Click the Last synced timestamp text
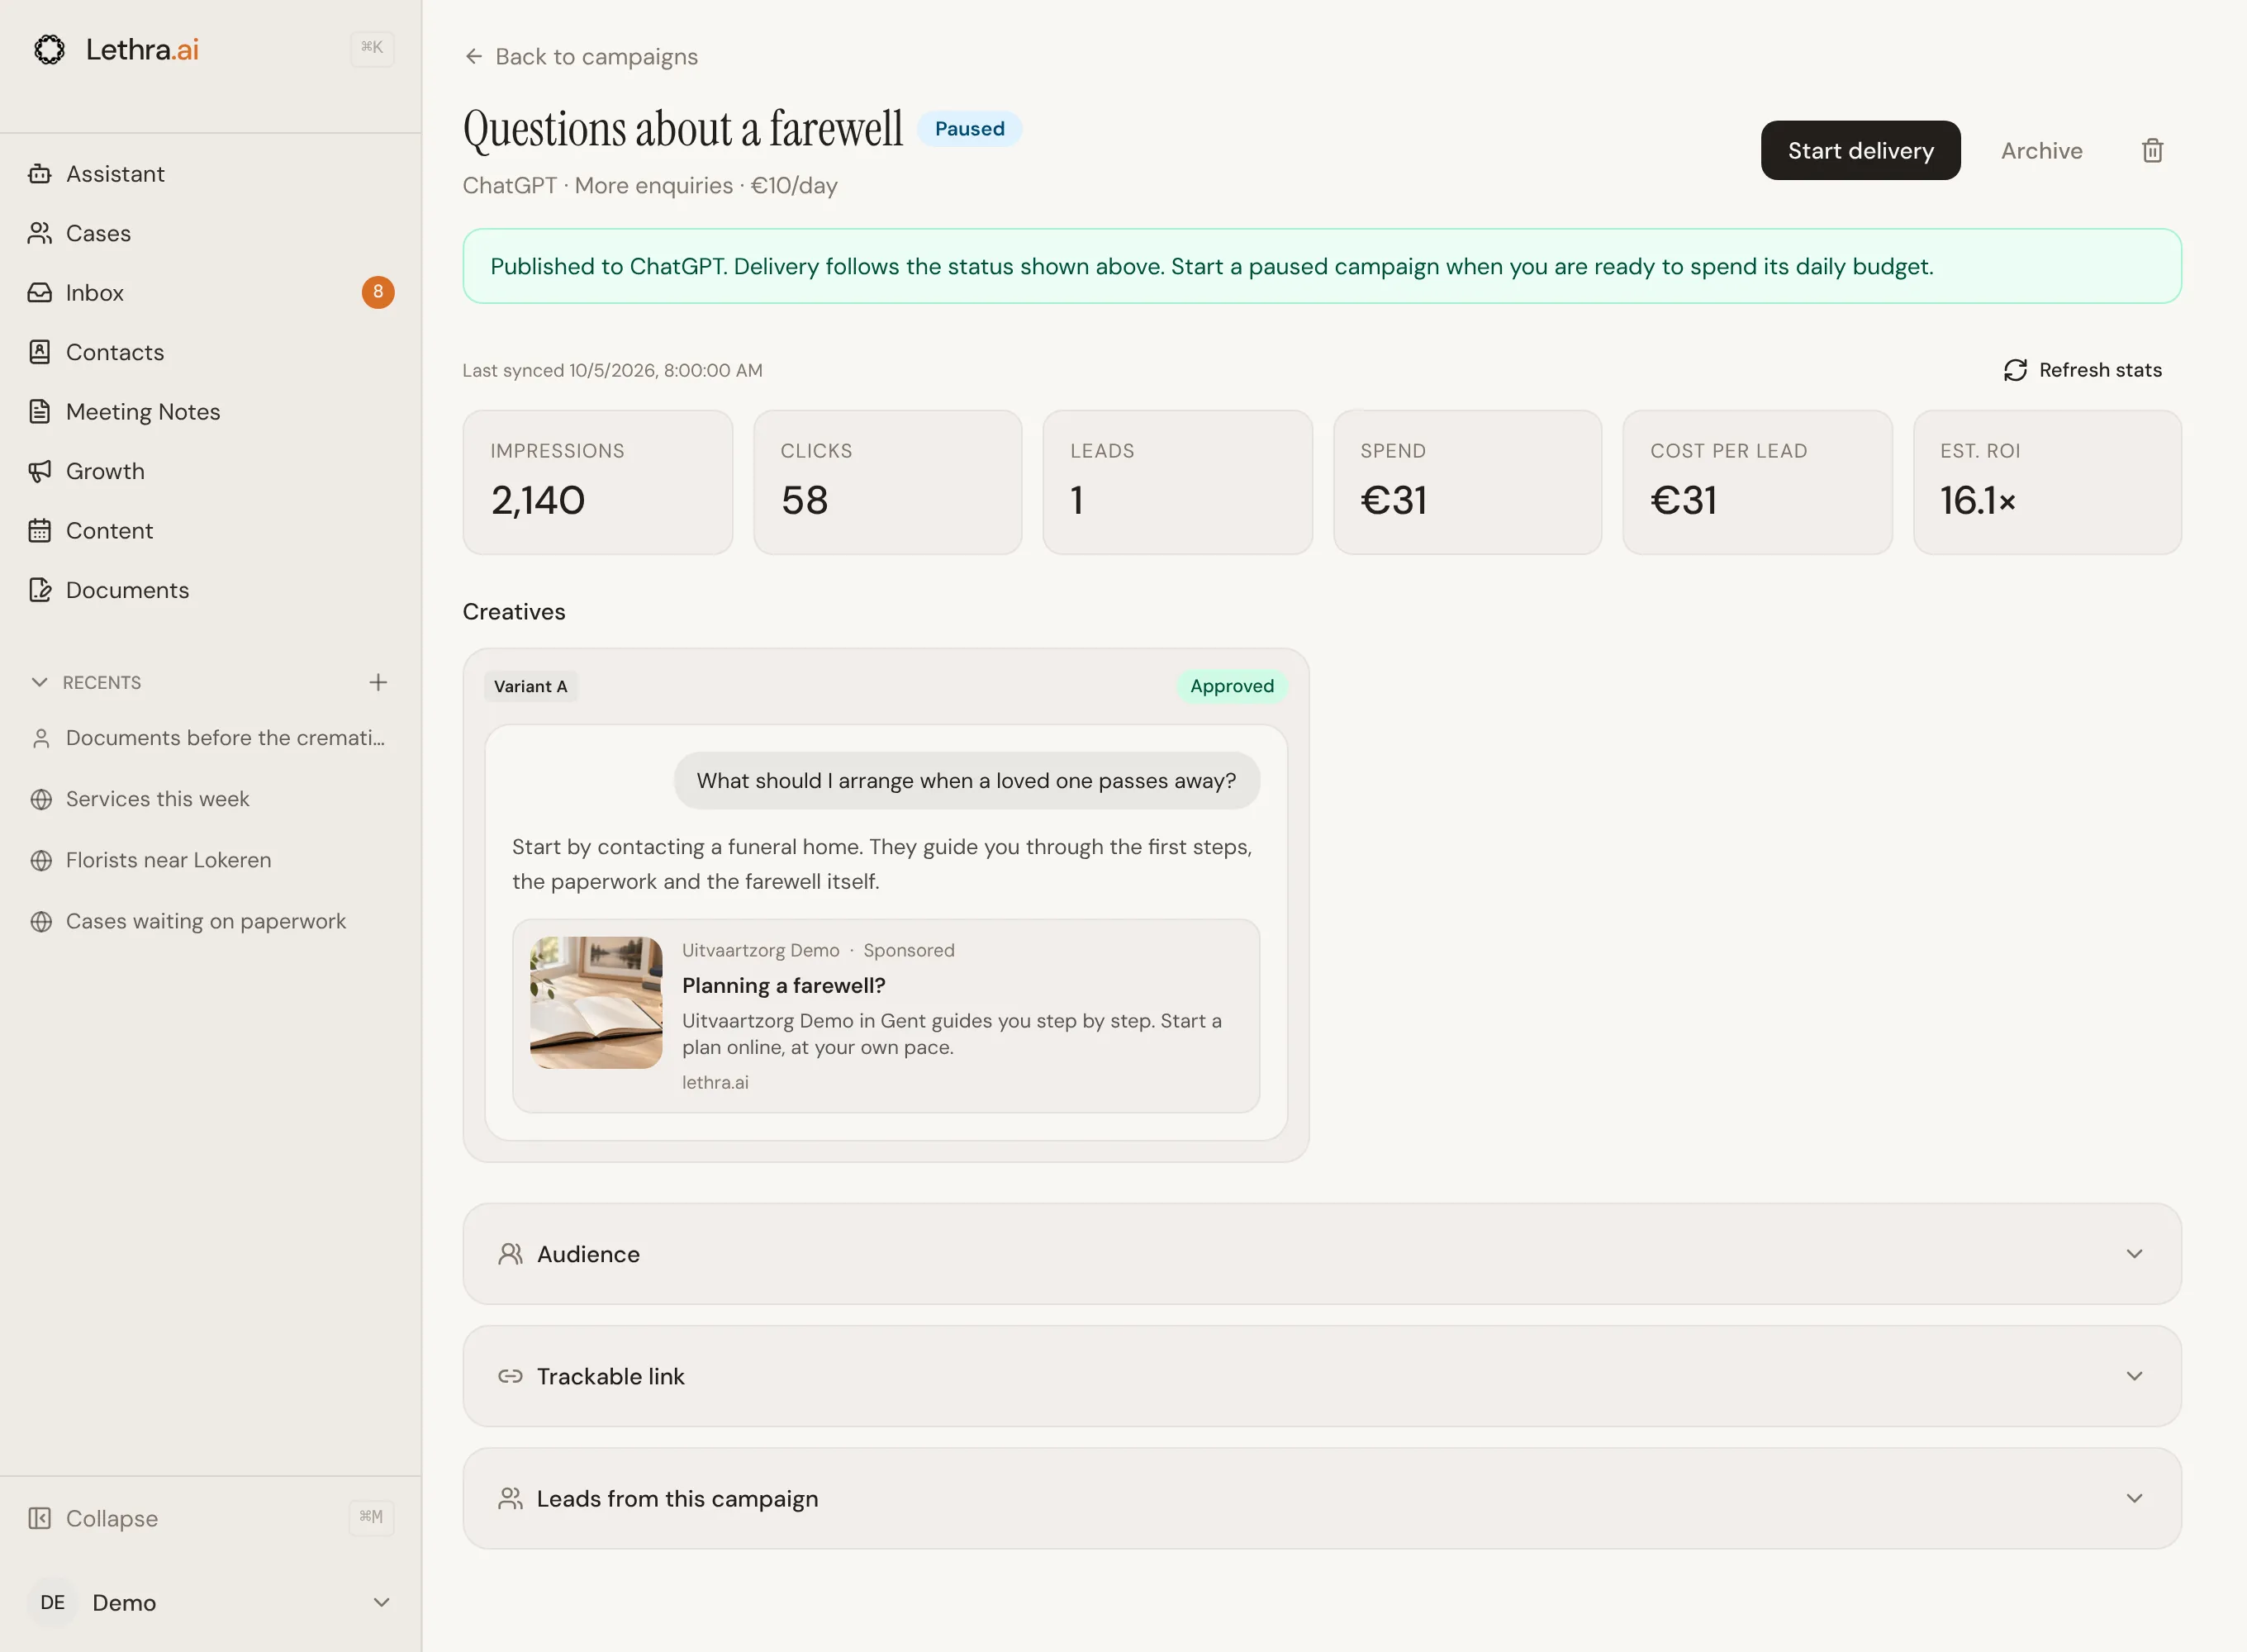The width and height of the screenshot is (2247, 1652). [612, 370]
